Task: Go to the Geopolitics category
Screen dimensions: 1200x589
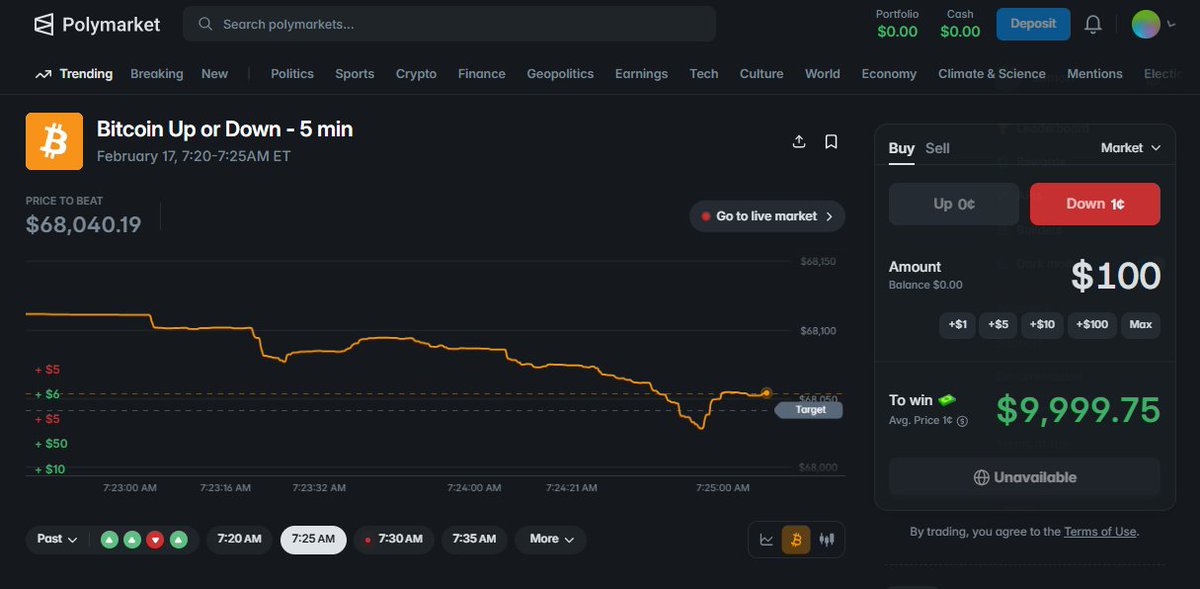Action: pos(560,74)
